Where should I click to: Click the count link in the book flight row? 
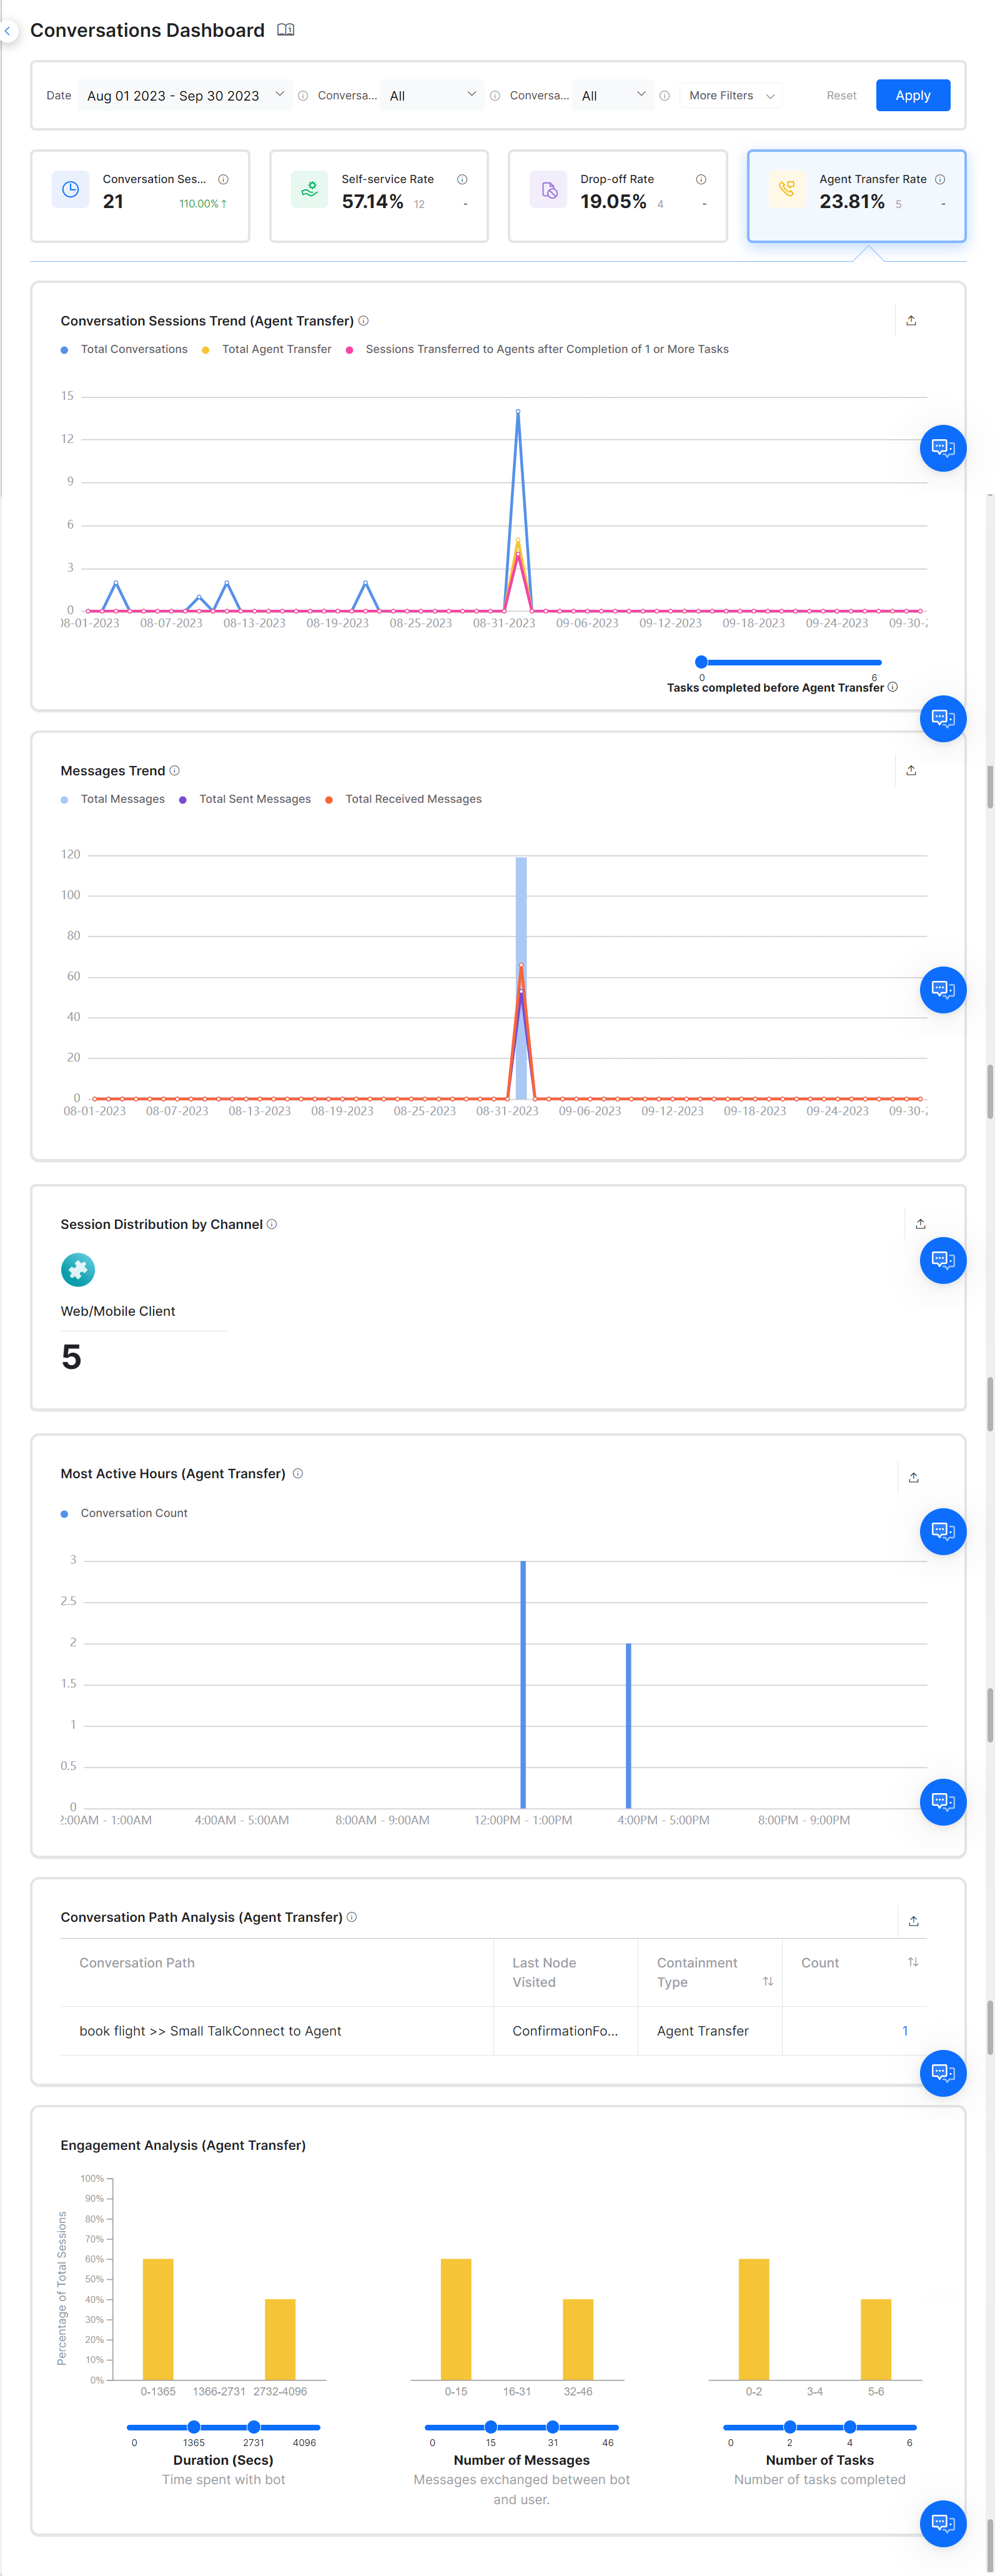point(905,2031)
